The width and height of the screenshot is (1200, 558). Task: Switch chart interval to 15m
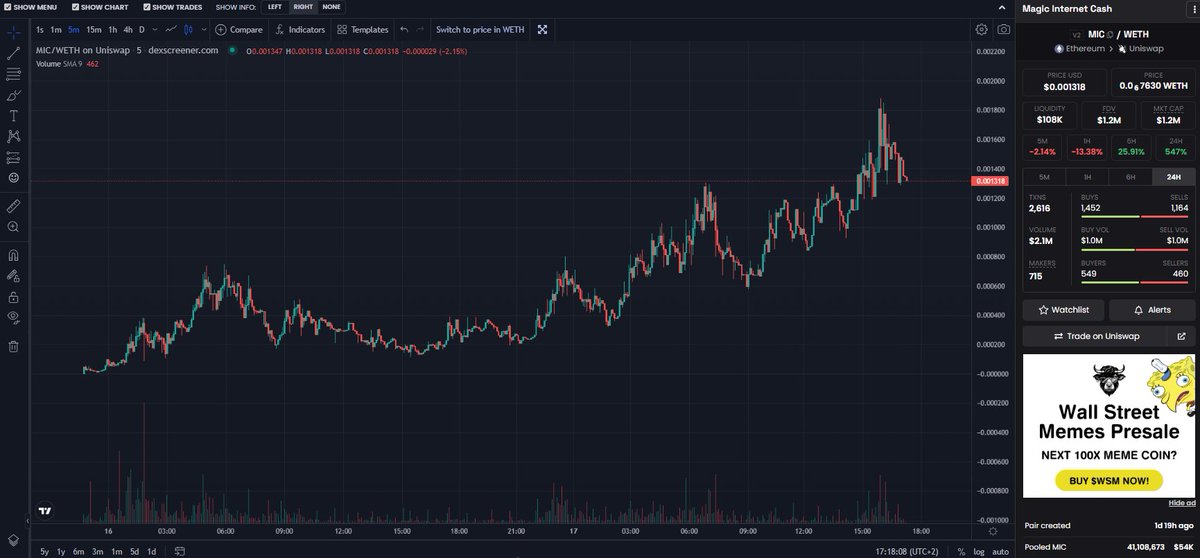[94, 30]
